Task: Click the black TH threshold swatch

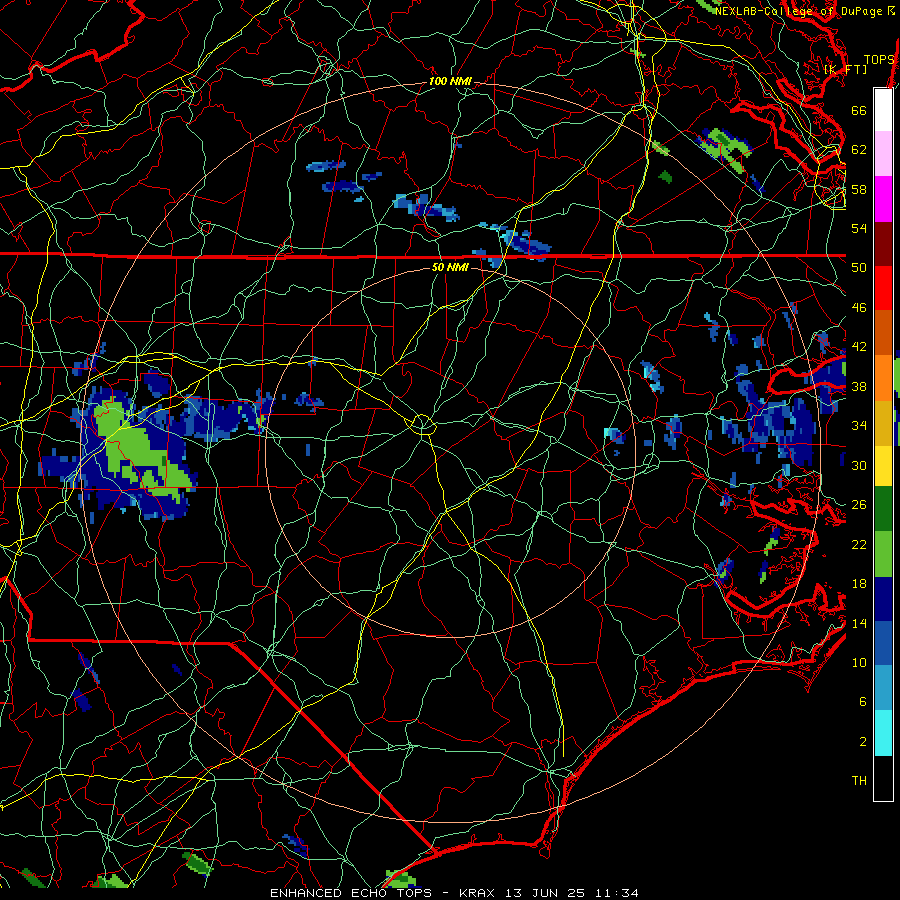Action: [x=883, y=778]
